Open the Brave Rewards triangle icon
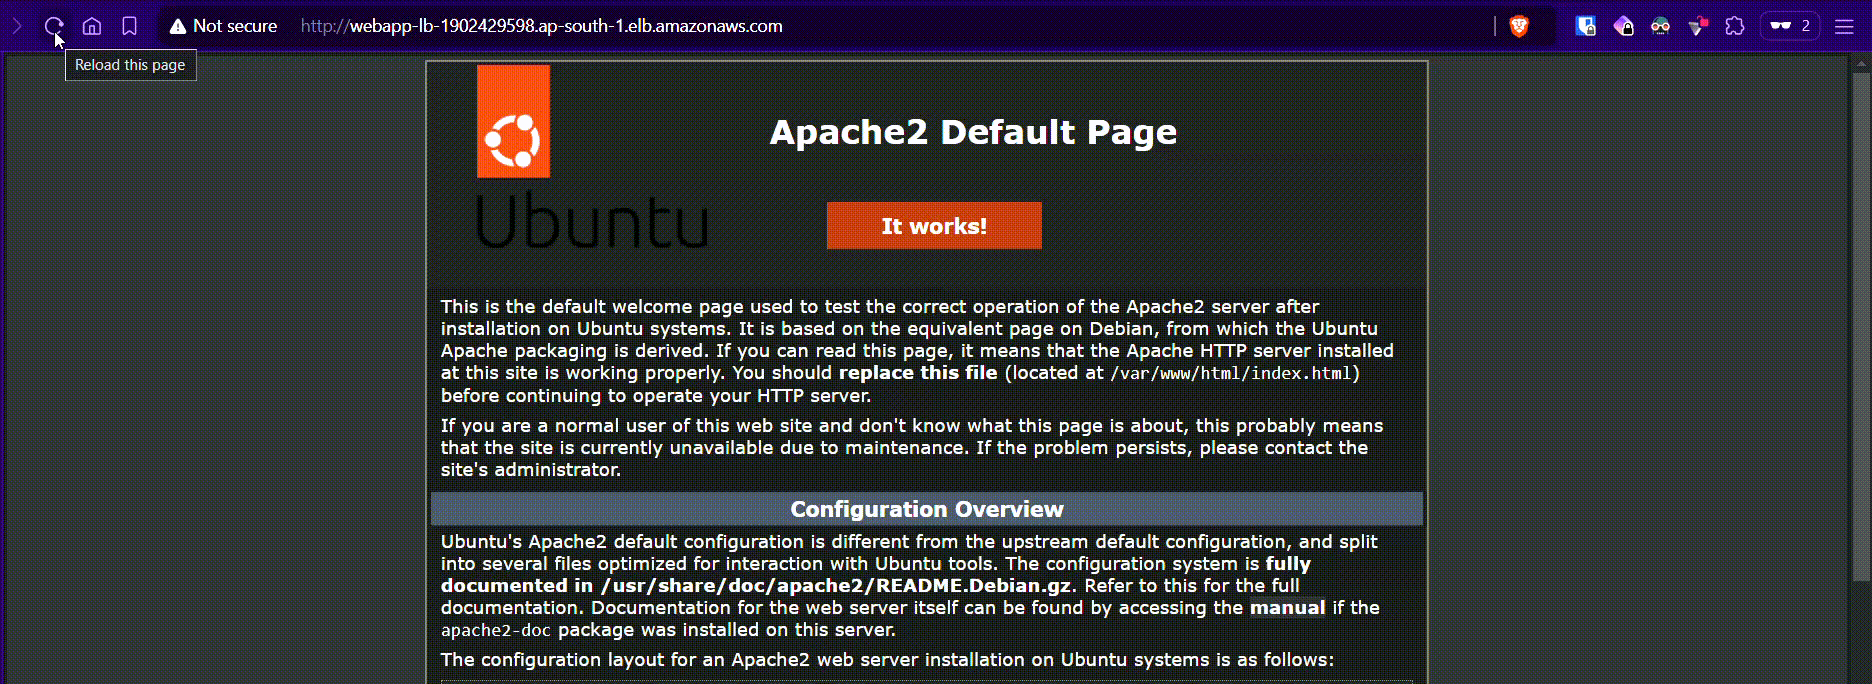 click(x=1698, y=27)
